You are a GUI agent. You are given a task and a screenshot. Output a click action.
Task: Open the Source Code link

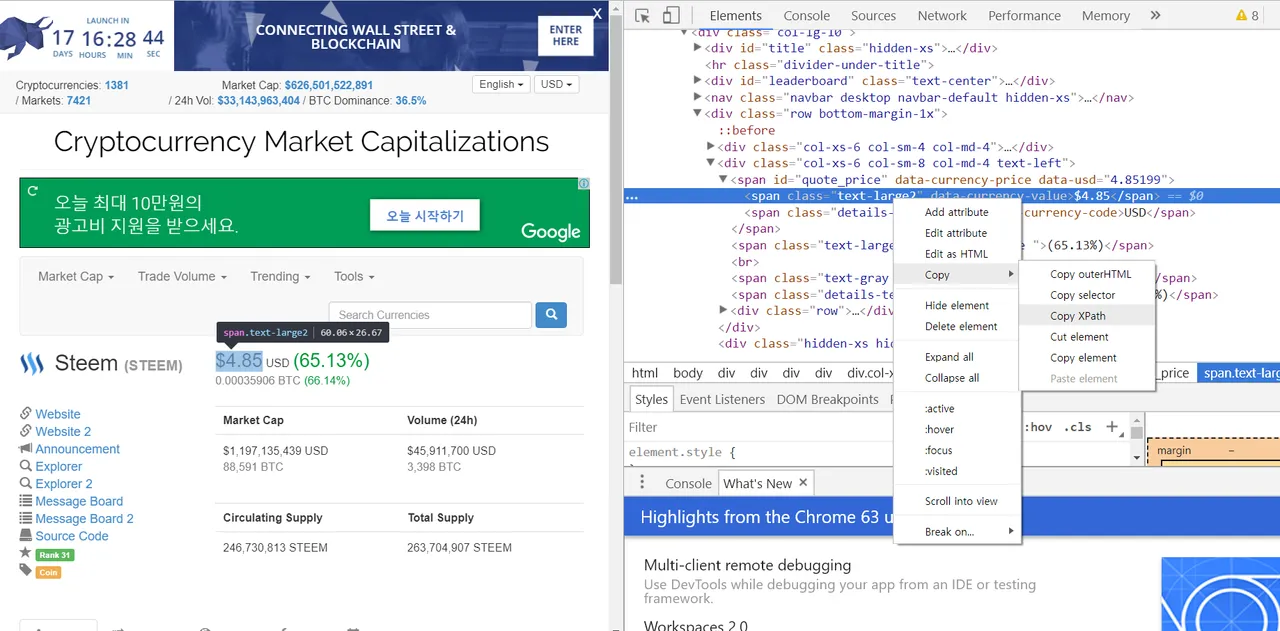click(72, 536)
